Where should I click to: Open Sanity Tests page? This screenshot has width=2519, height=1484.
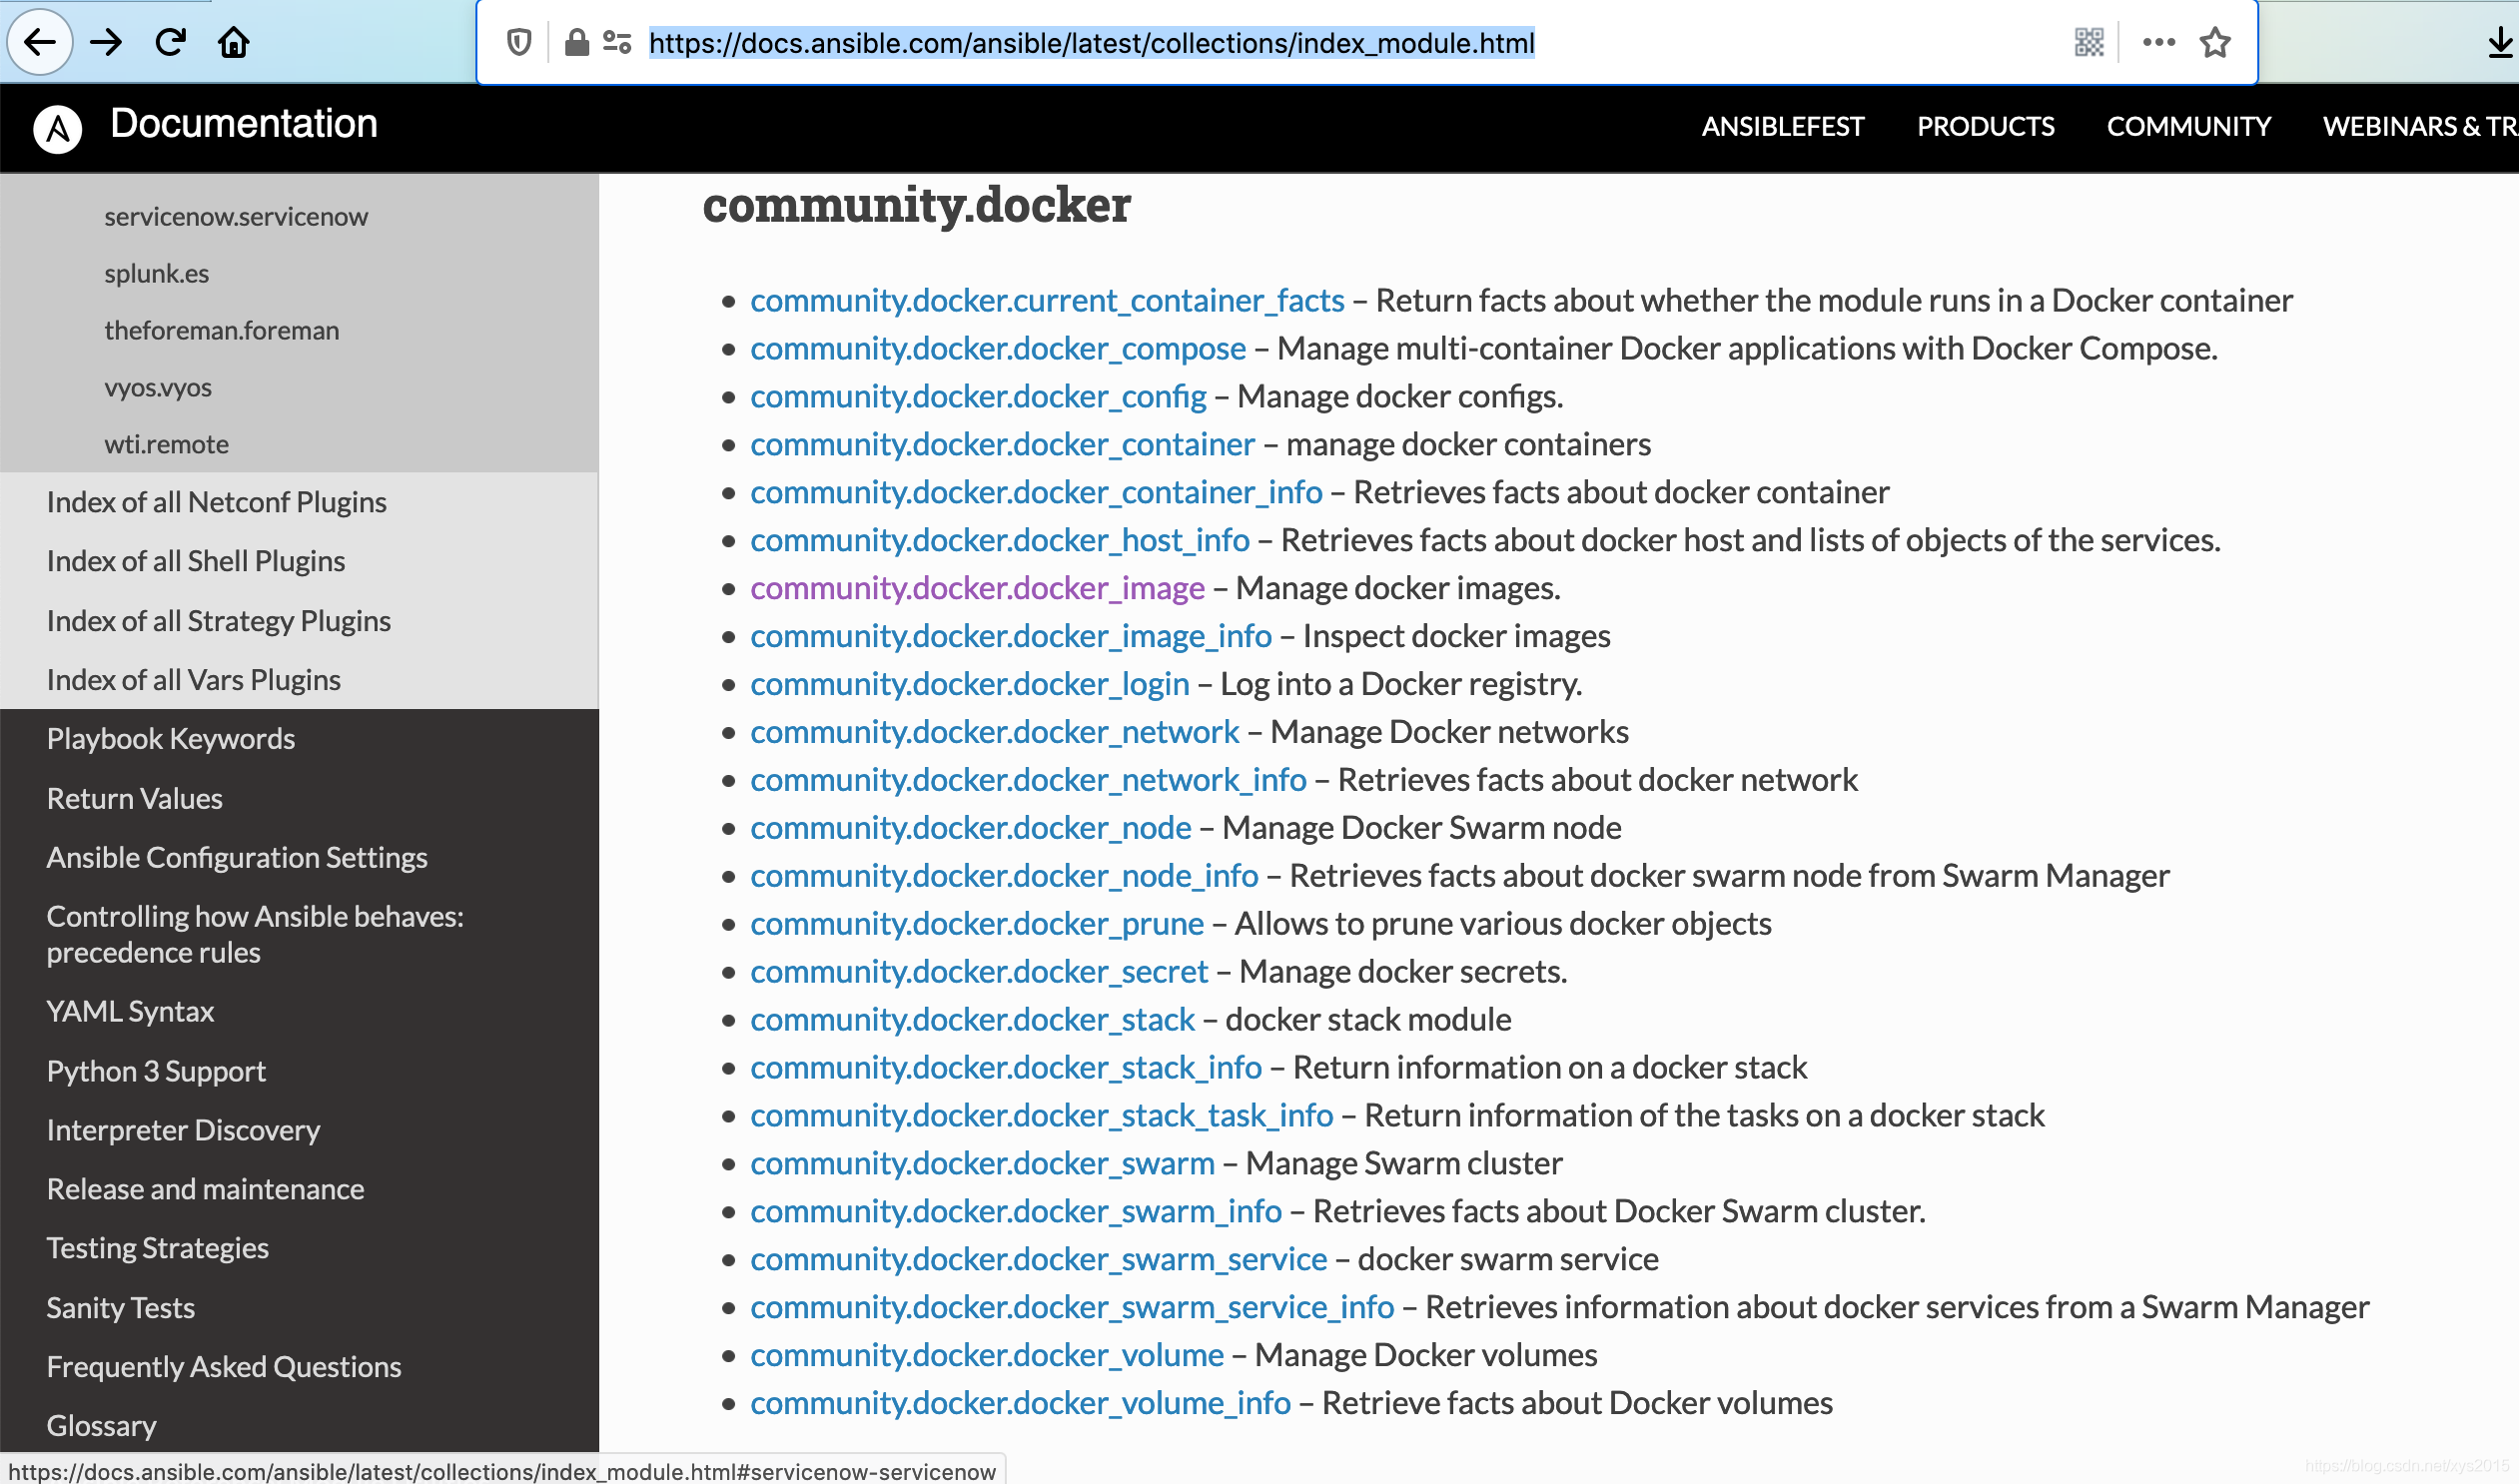[x=121, y=1309]
